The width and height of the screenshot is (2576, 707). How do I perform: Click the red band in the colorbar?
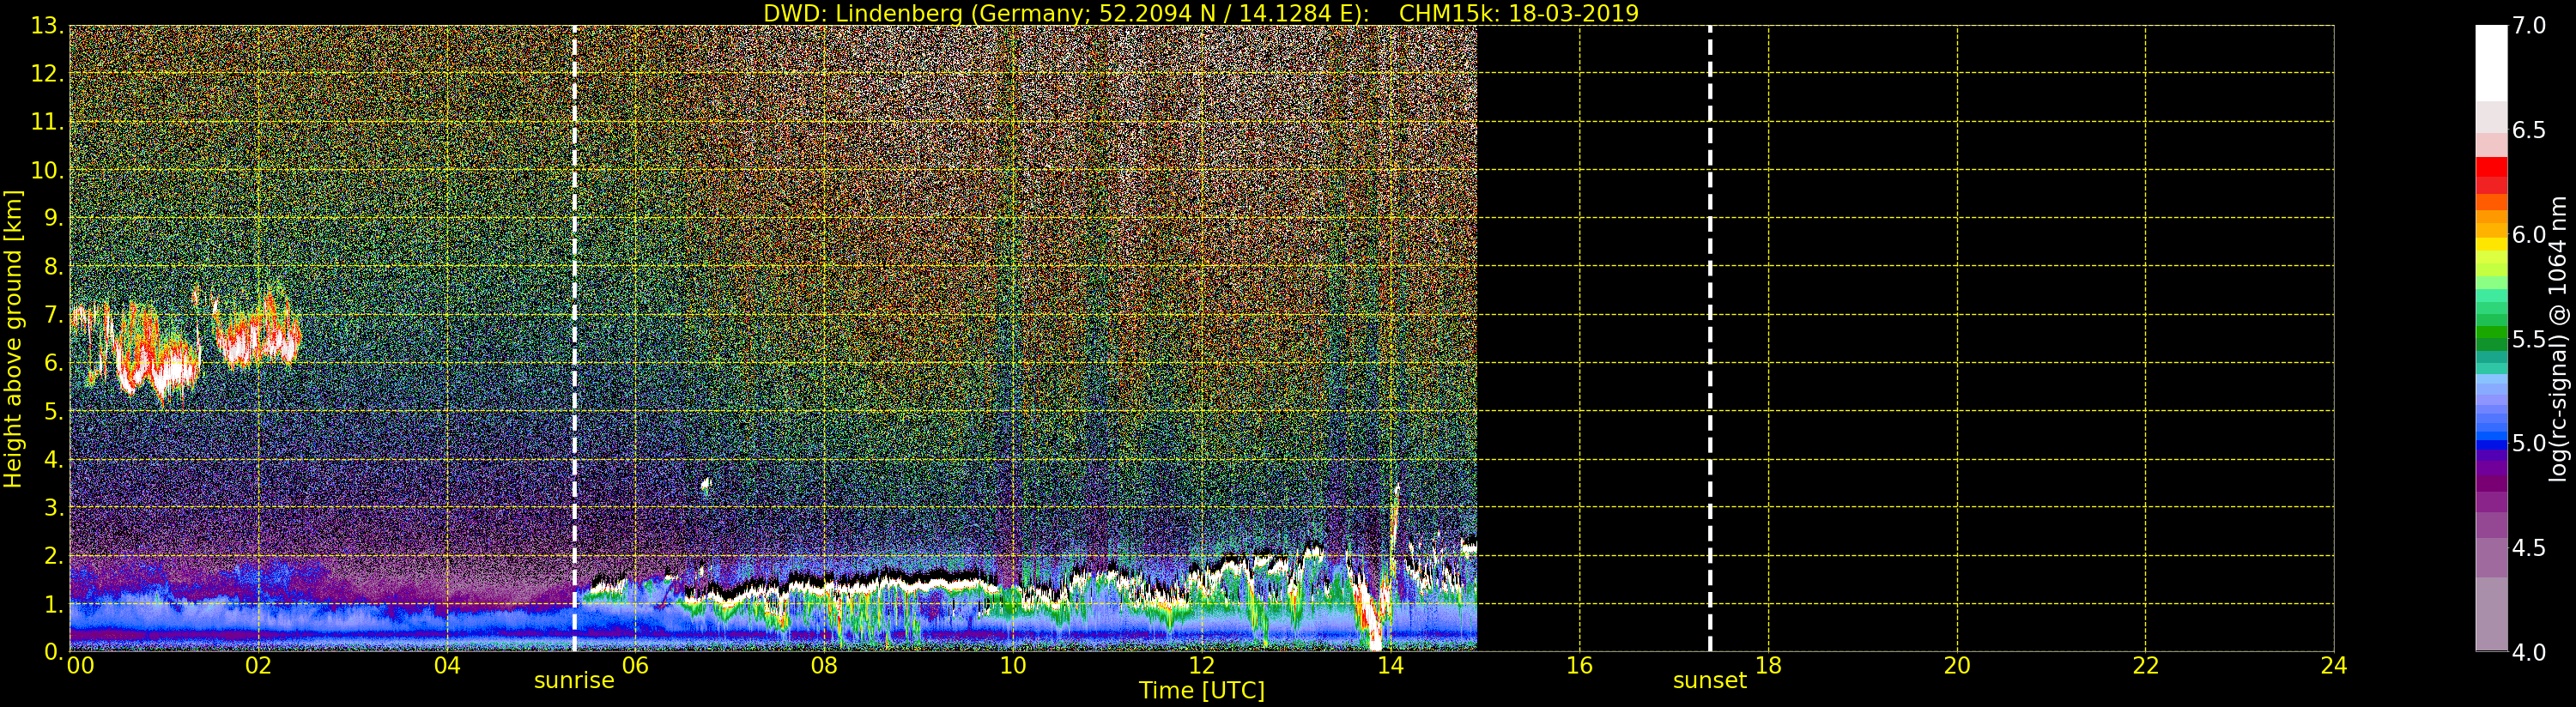(x=2491, y=175)
